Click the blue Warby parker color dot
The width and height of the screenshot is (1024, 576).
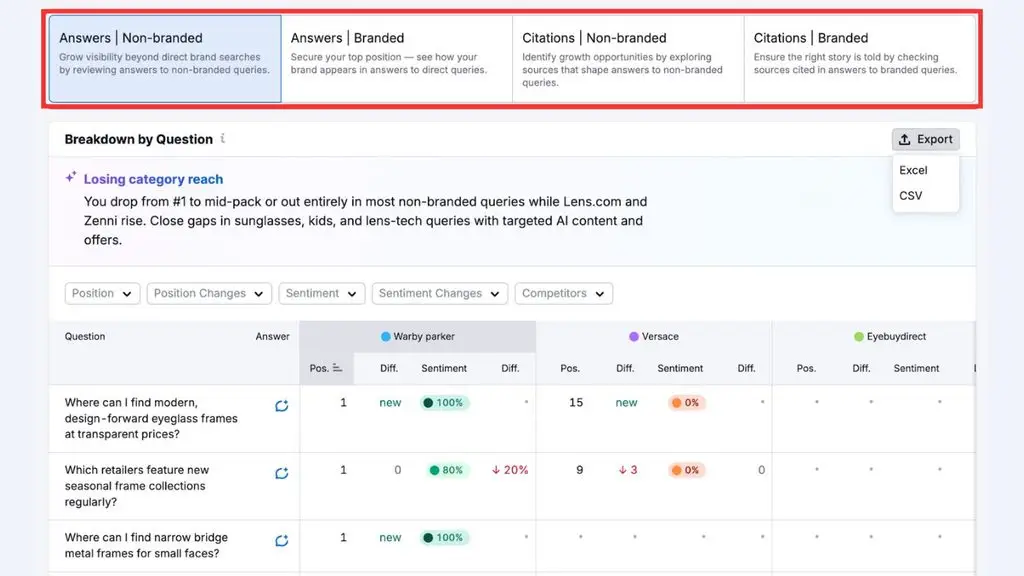385,336
